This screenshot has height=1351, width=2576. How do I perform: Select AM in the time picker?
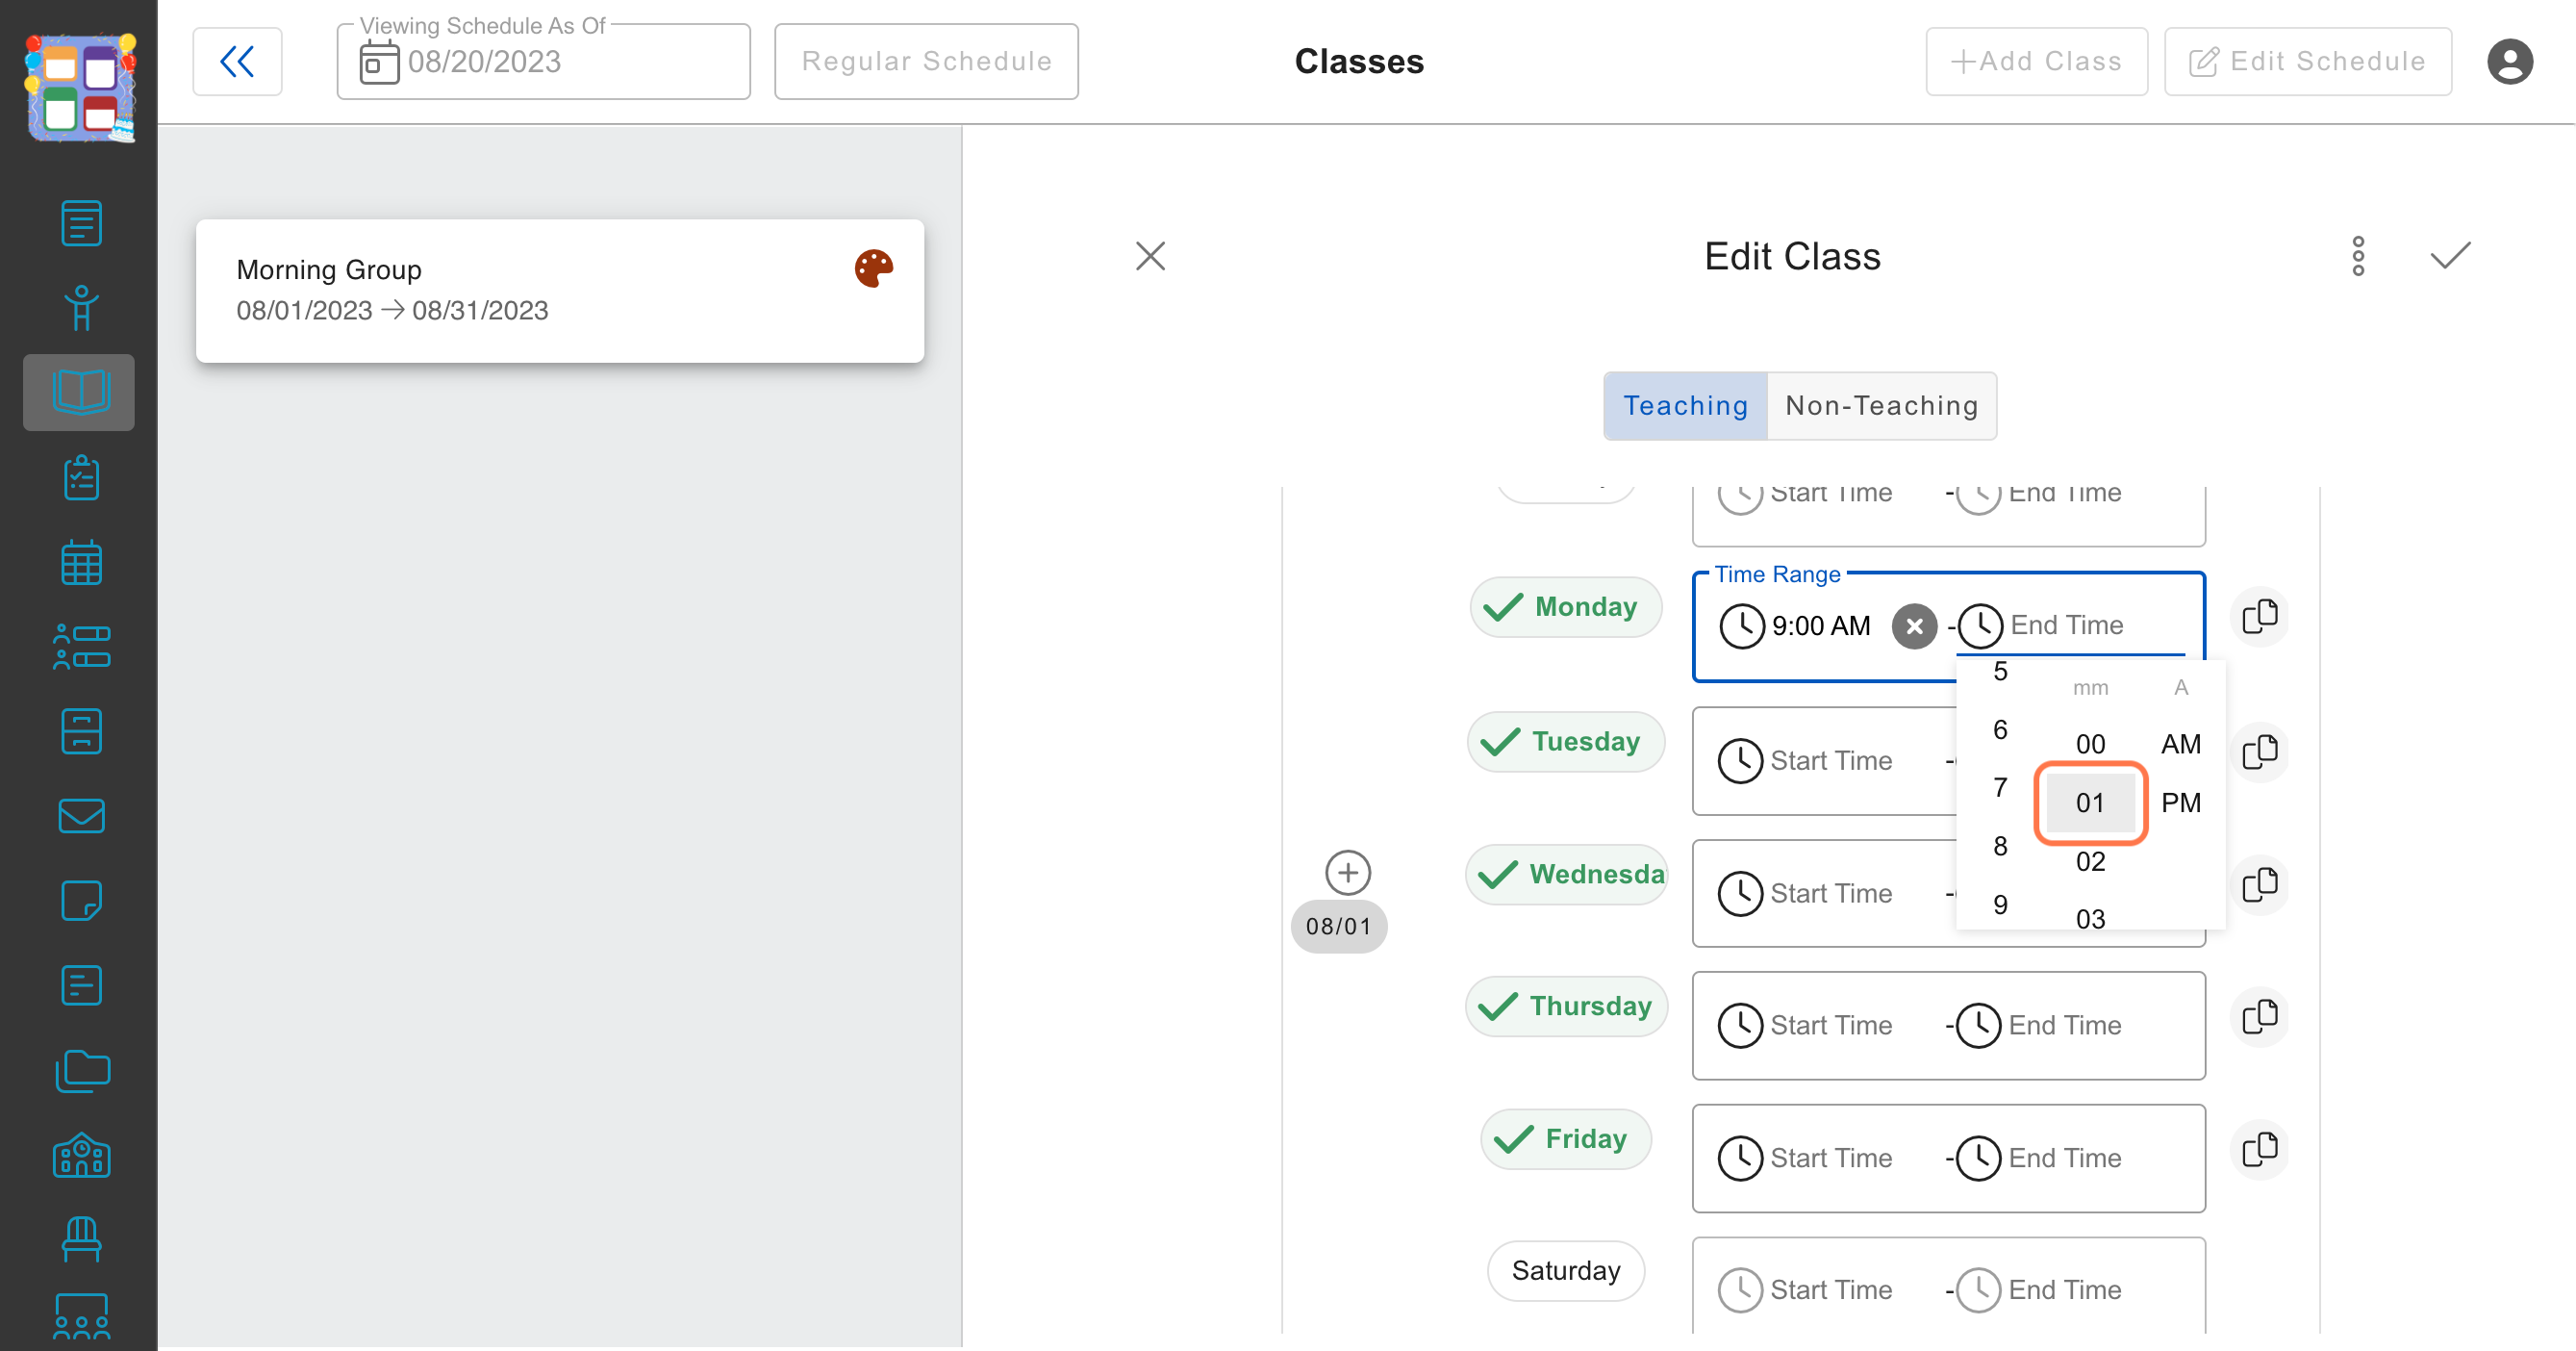coord(2180,744)
